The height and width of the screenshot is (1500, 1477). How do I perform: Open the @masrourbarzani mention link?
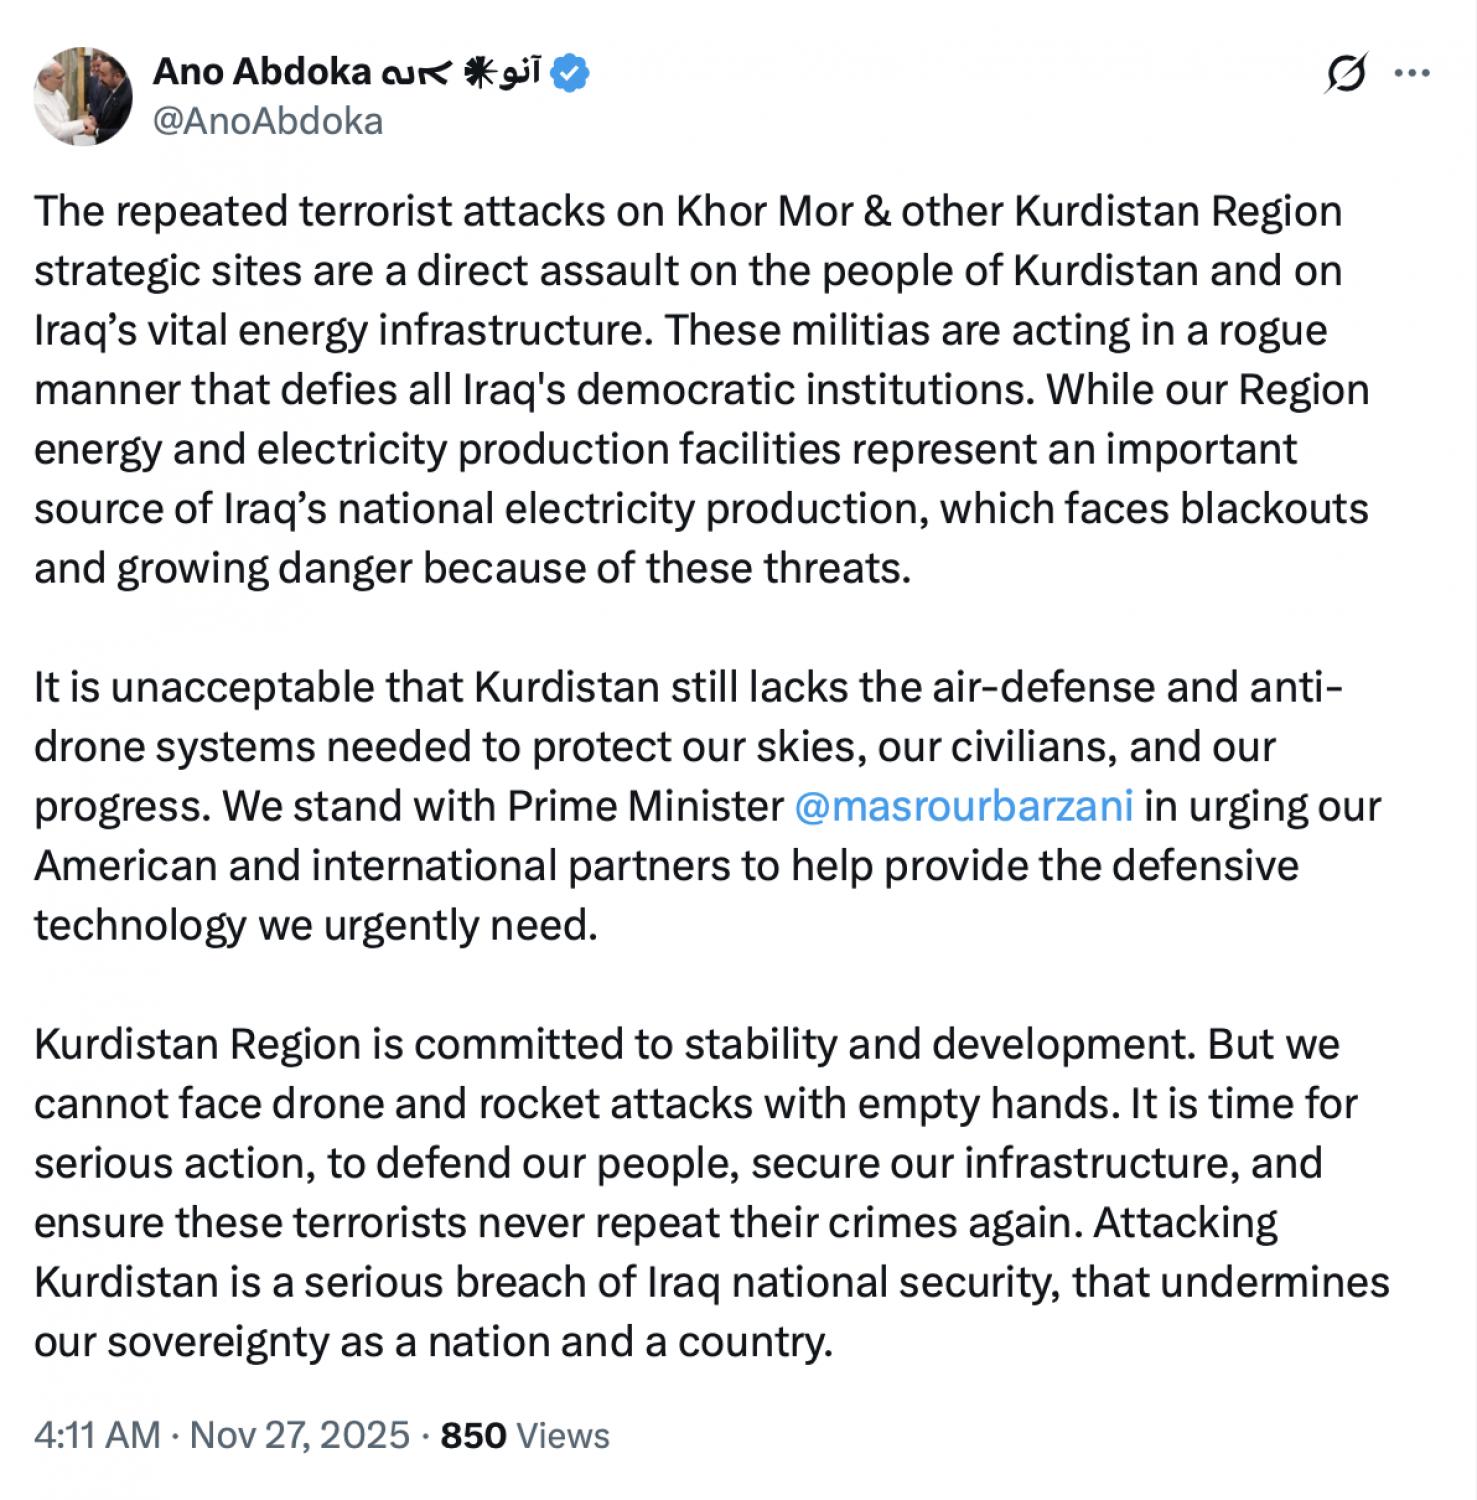tap(963, 806)
